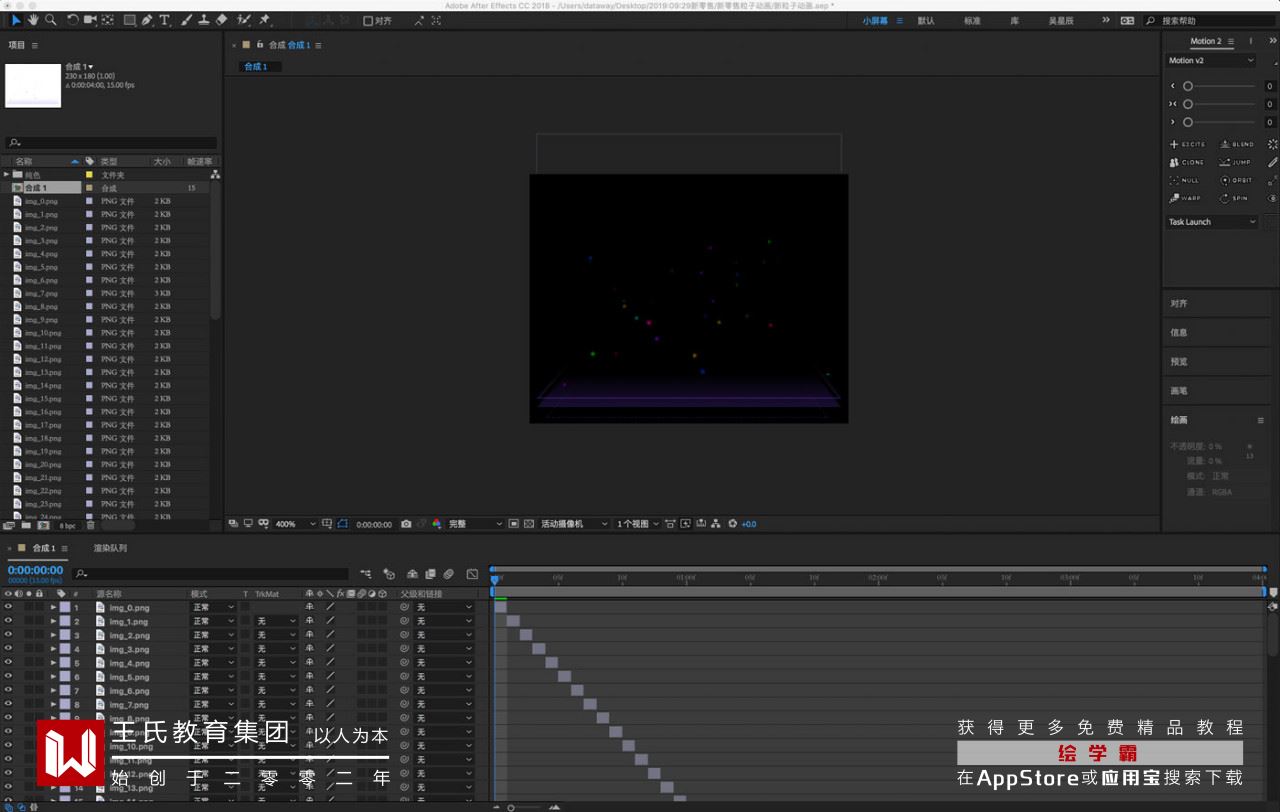
Task: Select the Unified Camera tool
Action: point(90,20)
